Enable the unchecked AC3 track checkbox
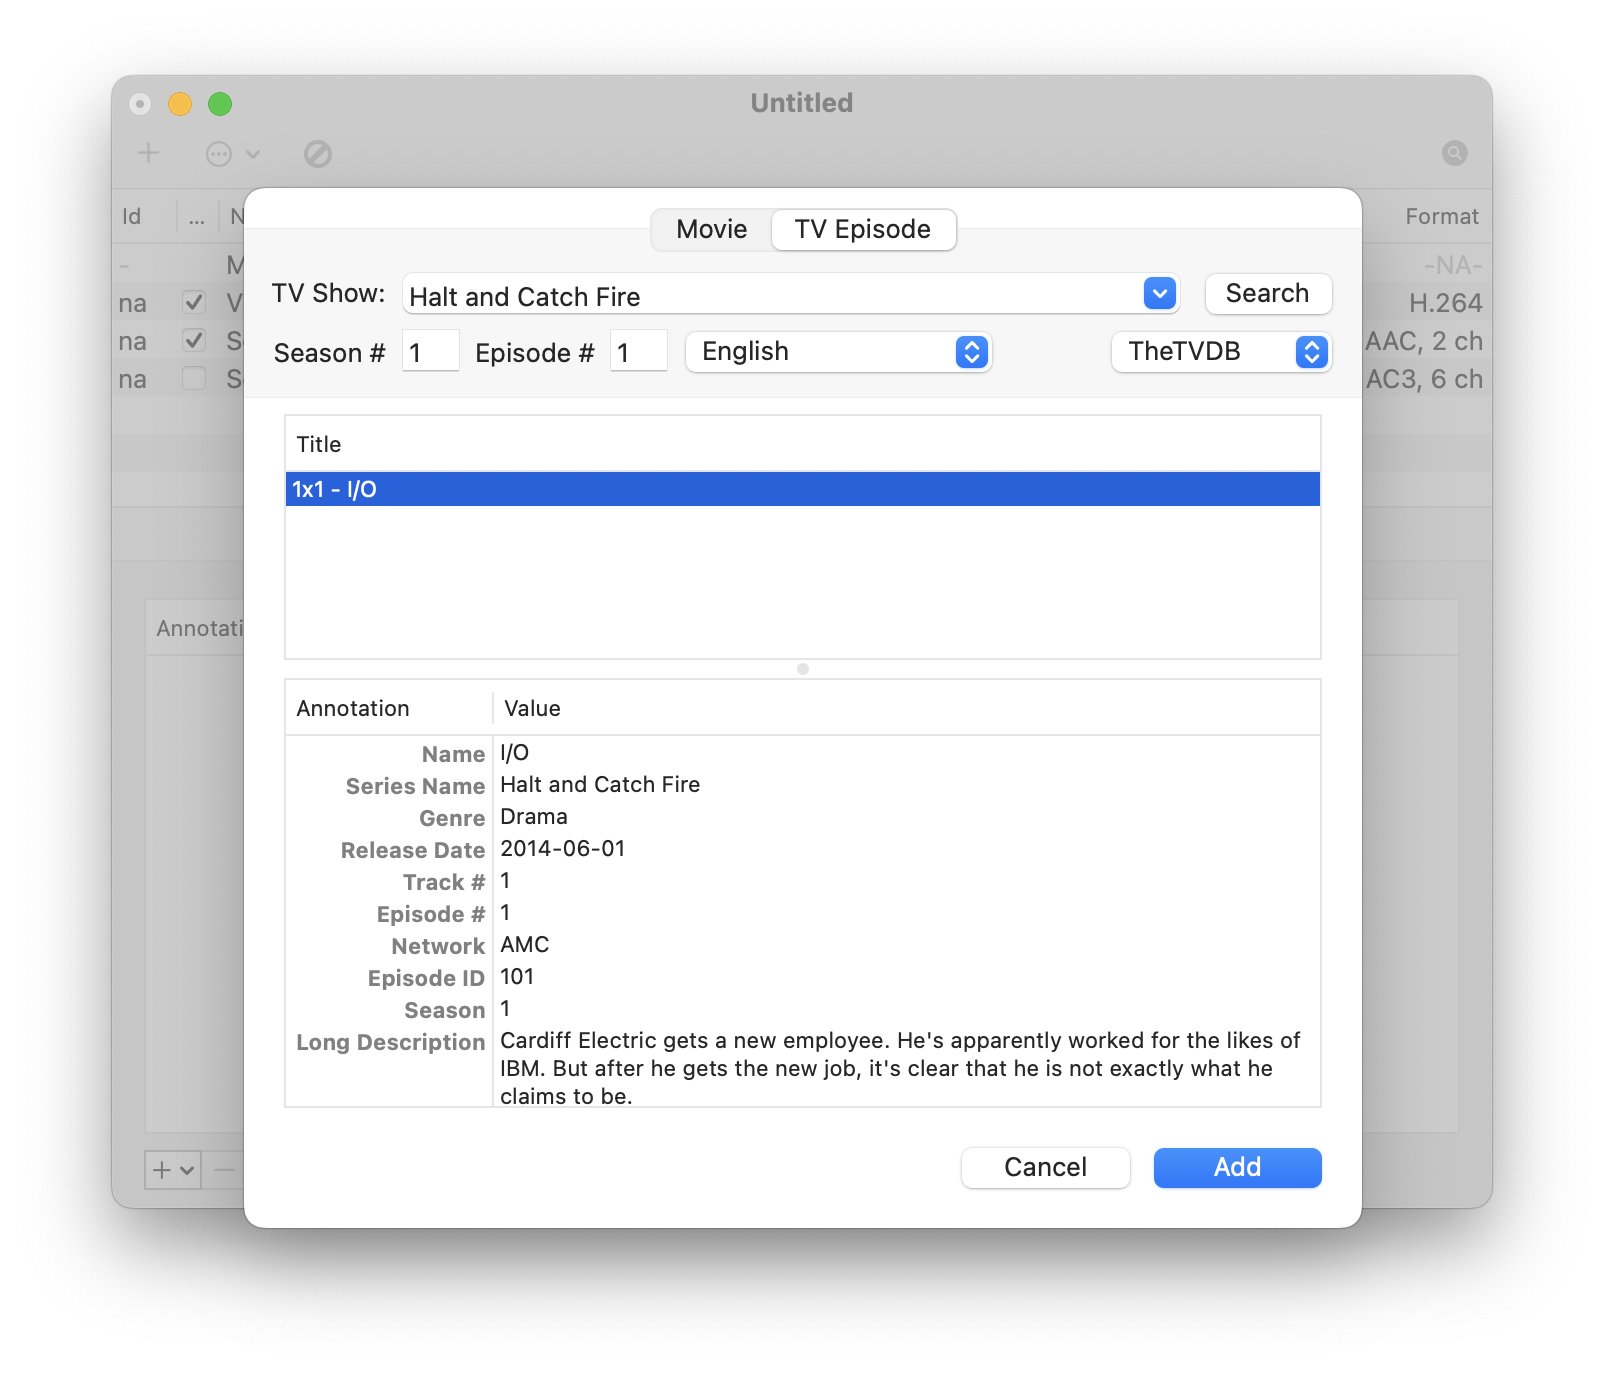Image resolution: width=1604 pixels, height=1376 pixels. point(194,378)
